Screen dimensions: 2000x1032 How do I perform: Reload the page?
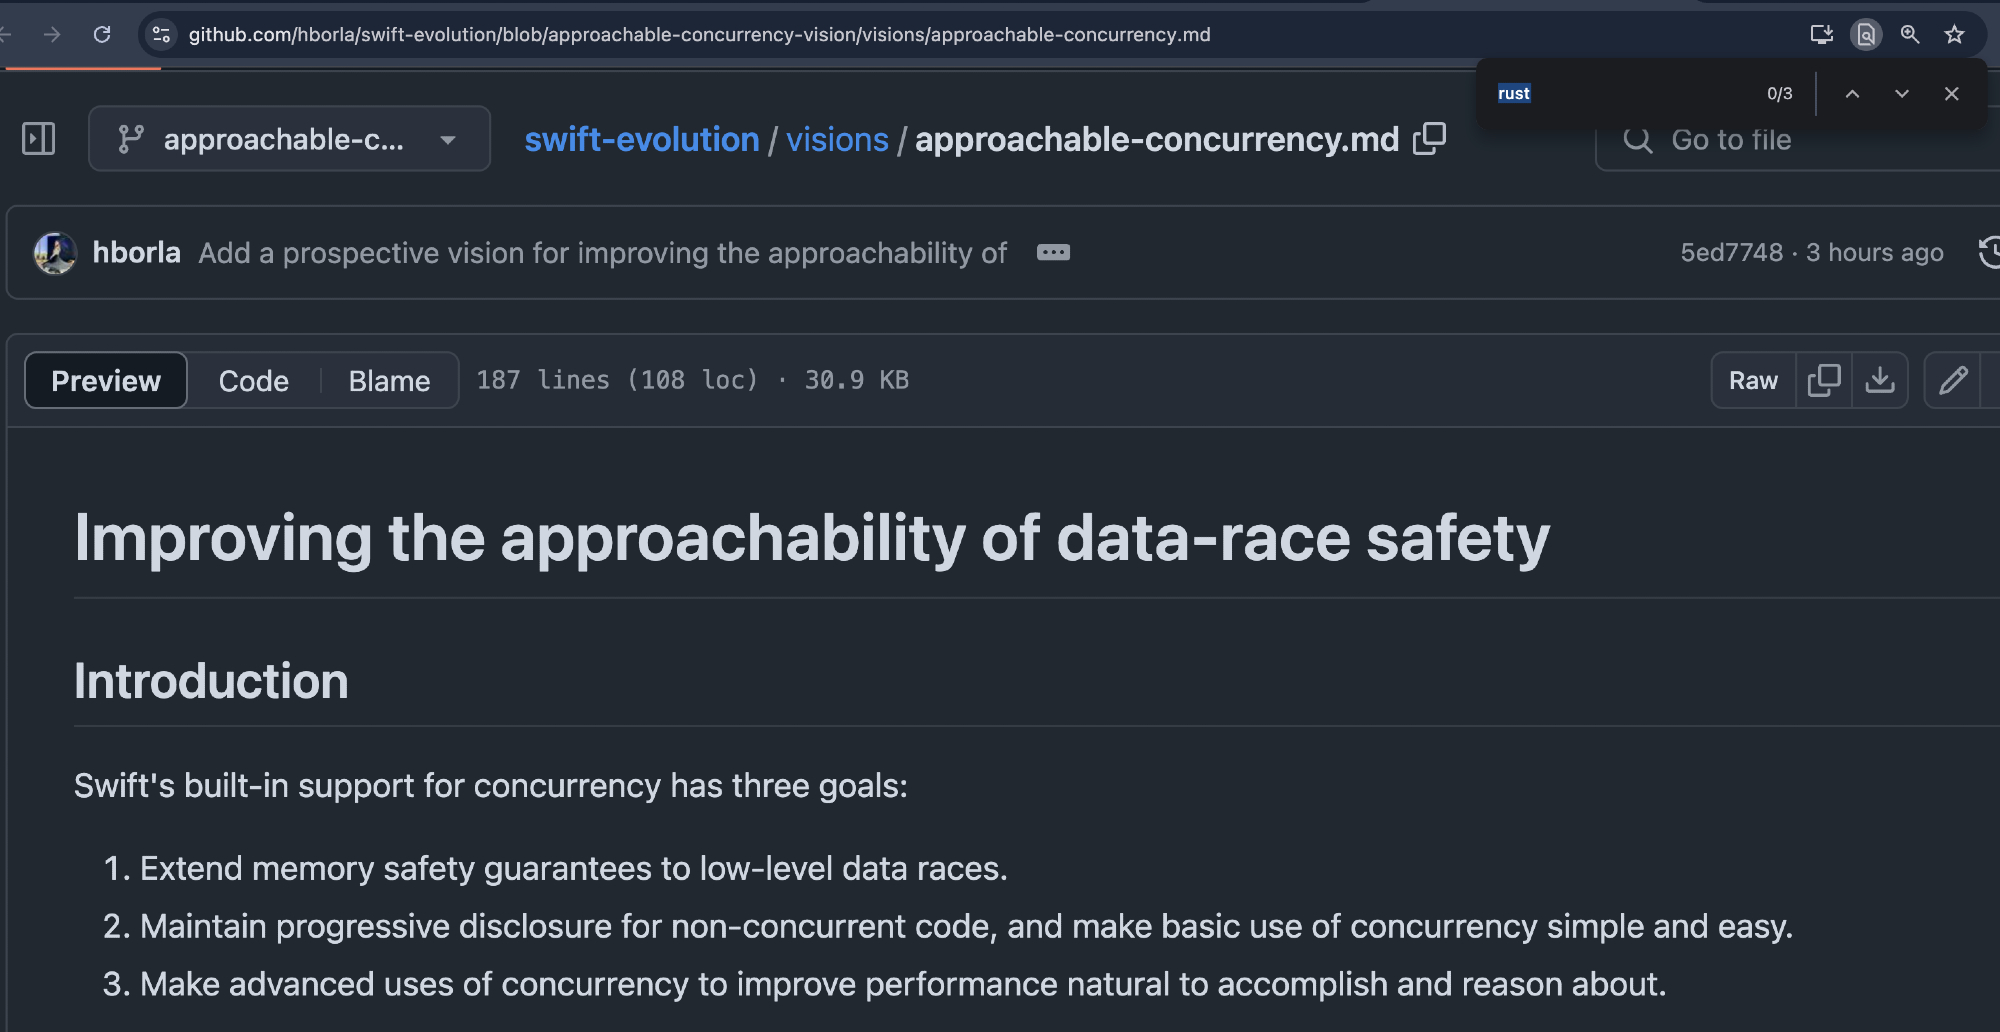[102, 35]
